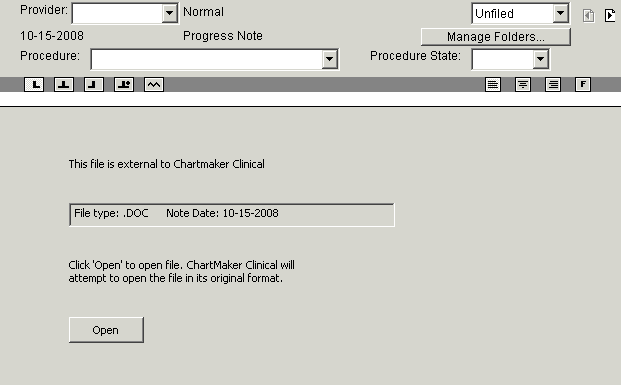Select the right tab stop icon
Image resolution: width=621 pixels, height=385 pixels.
pos(94,84)
